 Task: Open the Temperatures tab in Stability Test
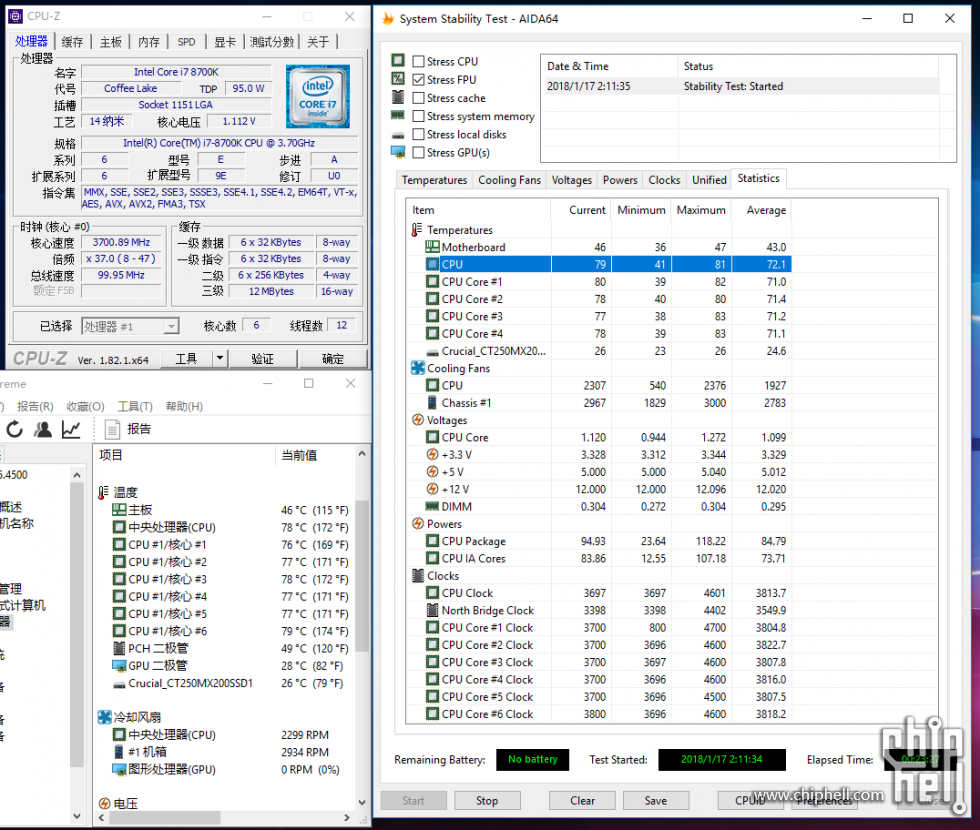point(434,180)
